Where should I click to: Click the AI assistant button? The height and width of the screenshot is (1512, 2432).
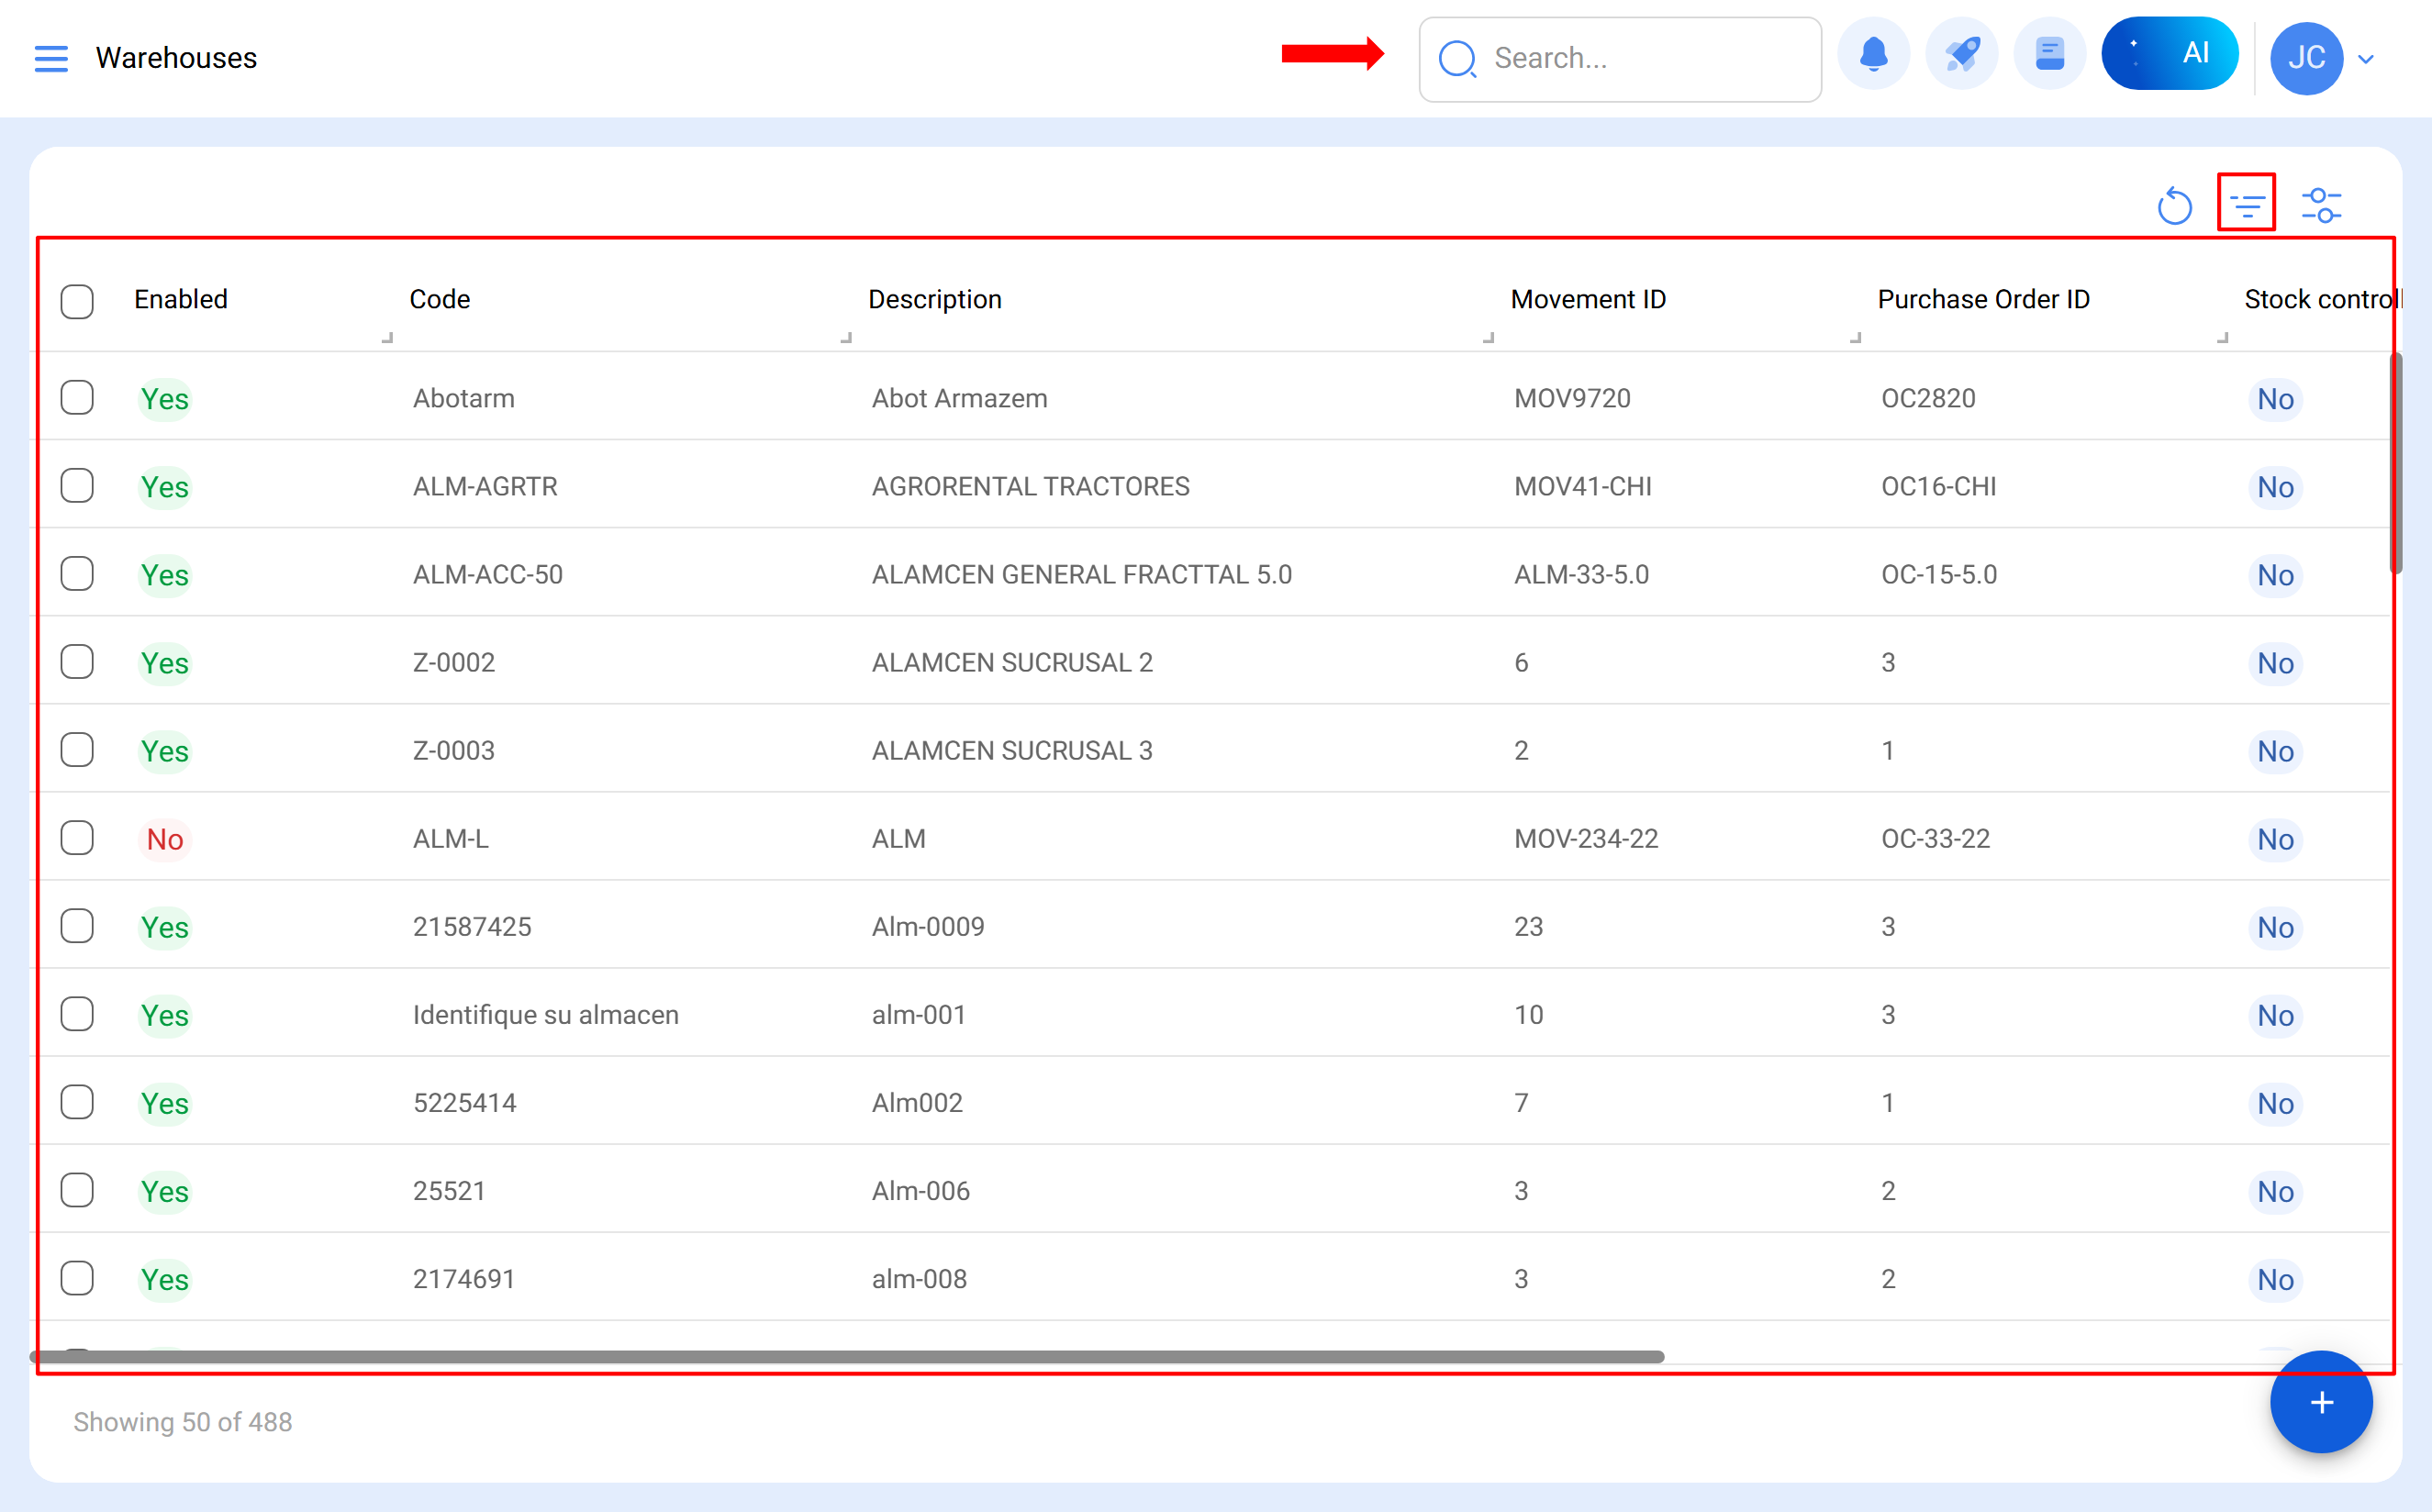point(2170,53)
